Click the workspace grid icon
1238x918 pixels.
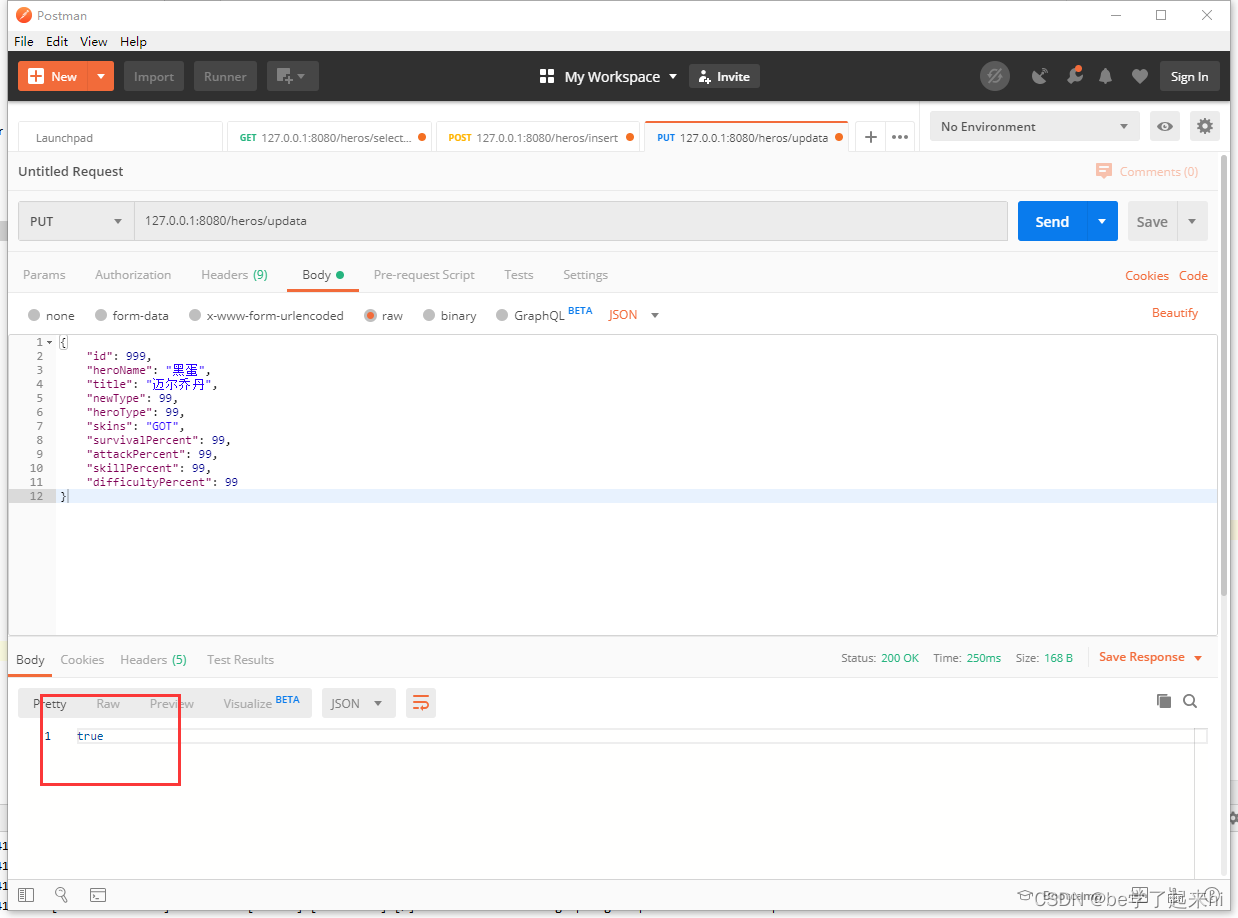click(547, 76)
